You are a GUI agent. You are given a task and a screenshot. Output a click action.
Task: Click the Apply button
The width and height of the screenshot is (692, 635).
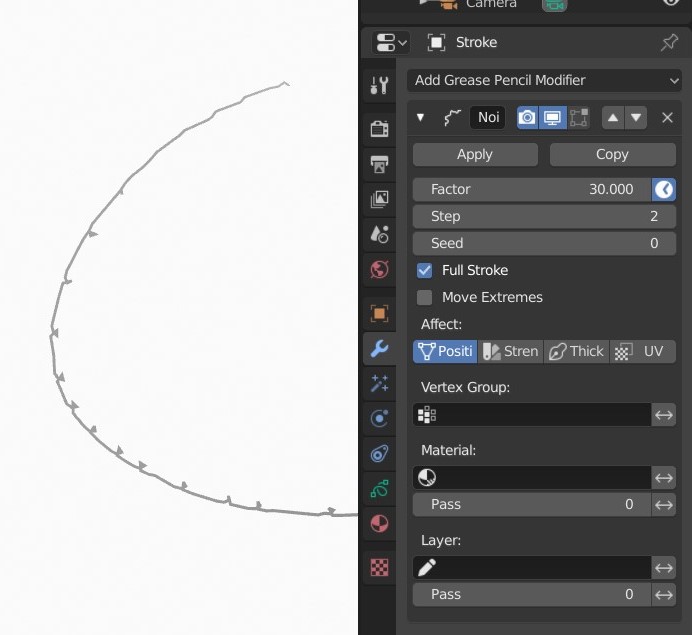click(475, 154)
